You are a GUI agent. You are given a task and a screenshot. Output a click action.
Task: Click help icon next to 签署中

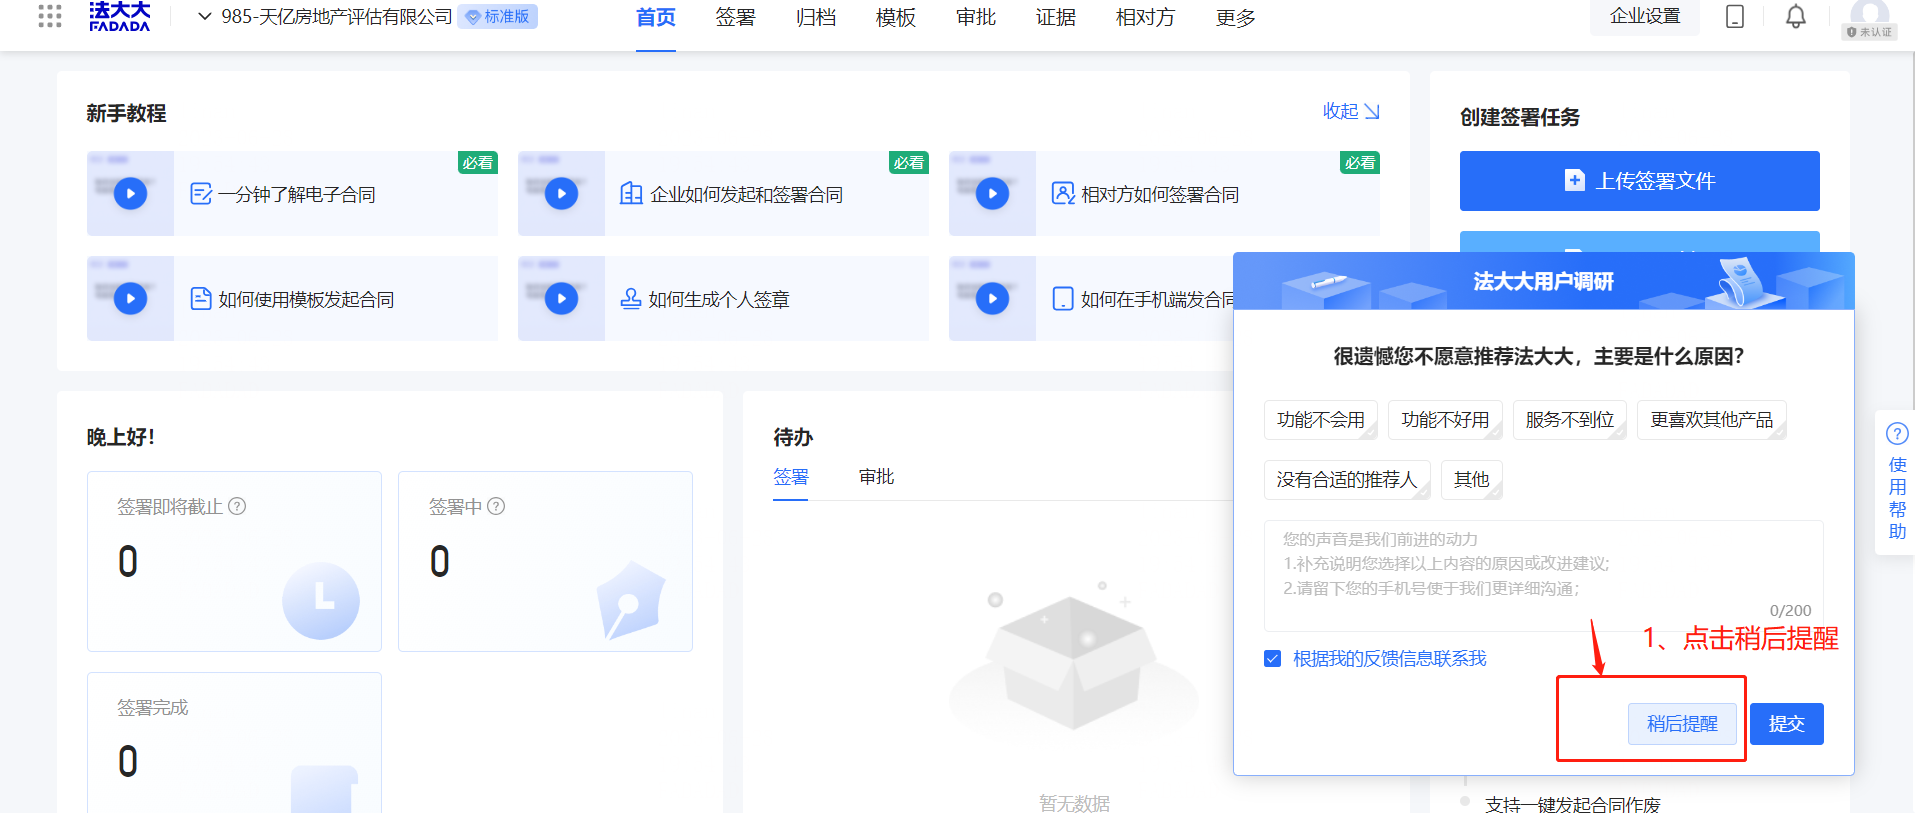tap(496, 506)
